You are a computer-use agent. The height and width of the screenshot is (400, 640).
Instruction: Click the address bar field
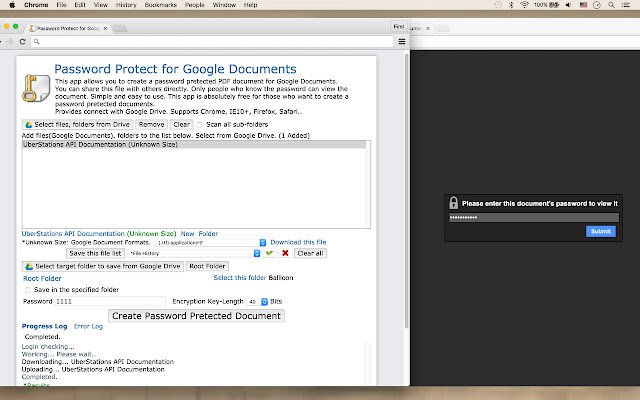[212, 41]
